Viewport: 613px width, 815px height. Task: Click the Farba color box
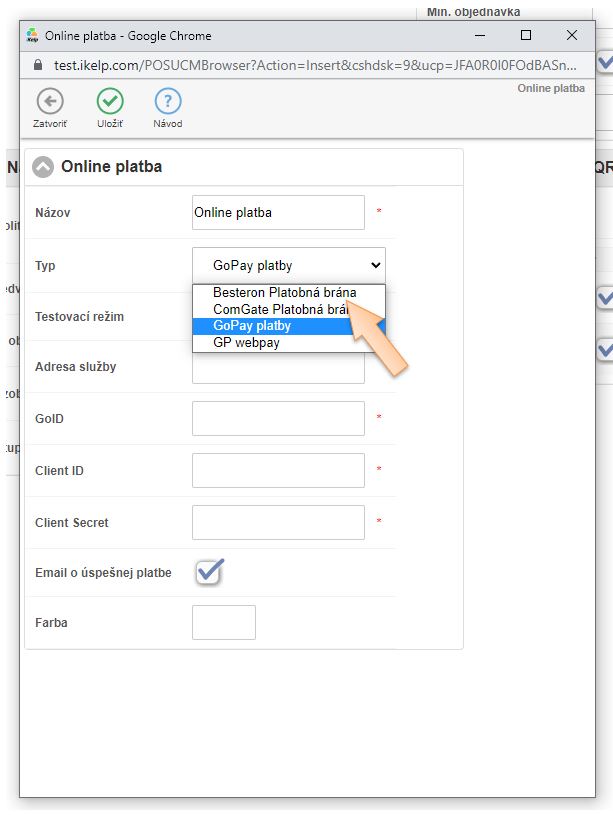coord(224,622)
